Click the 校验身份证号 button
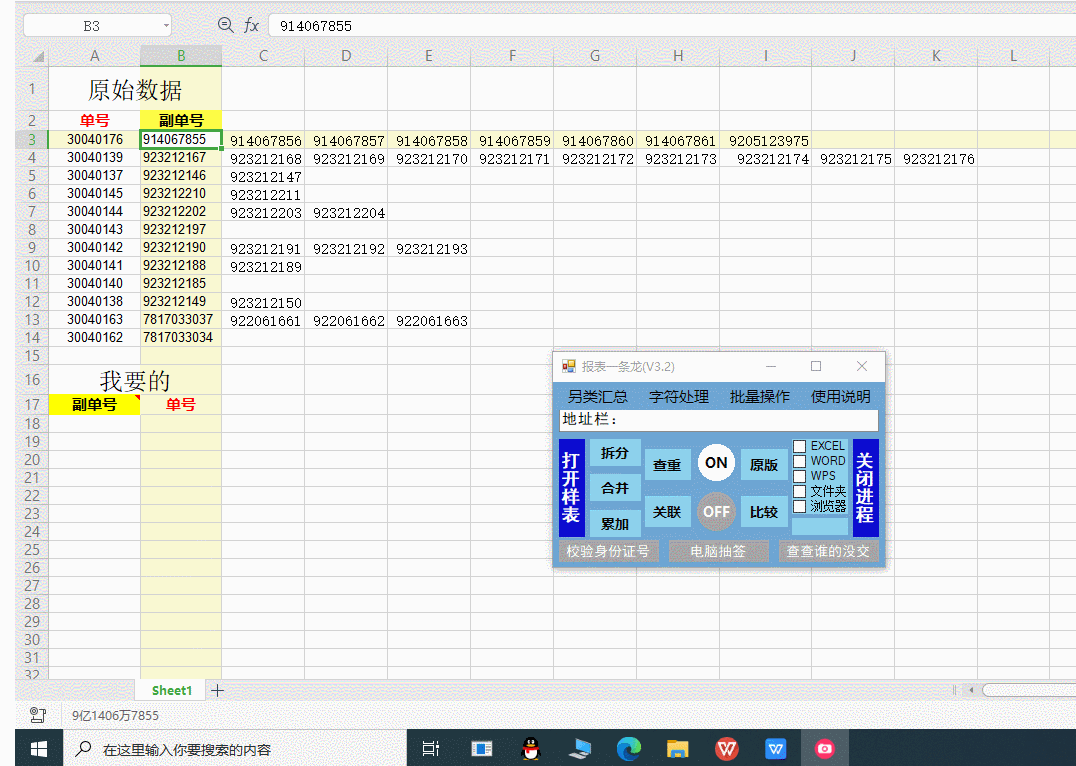The height and width of the screenshot is (766, 1076). 608,551
